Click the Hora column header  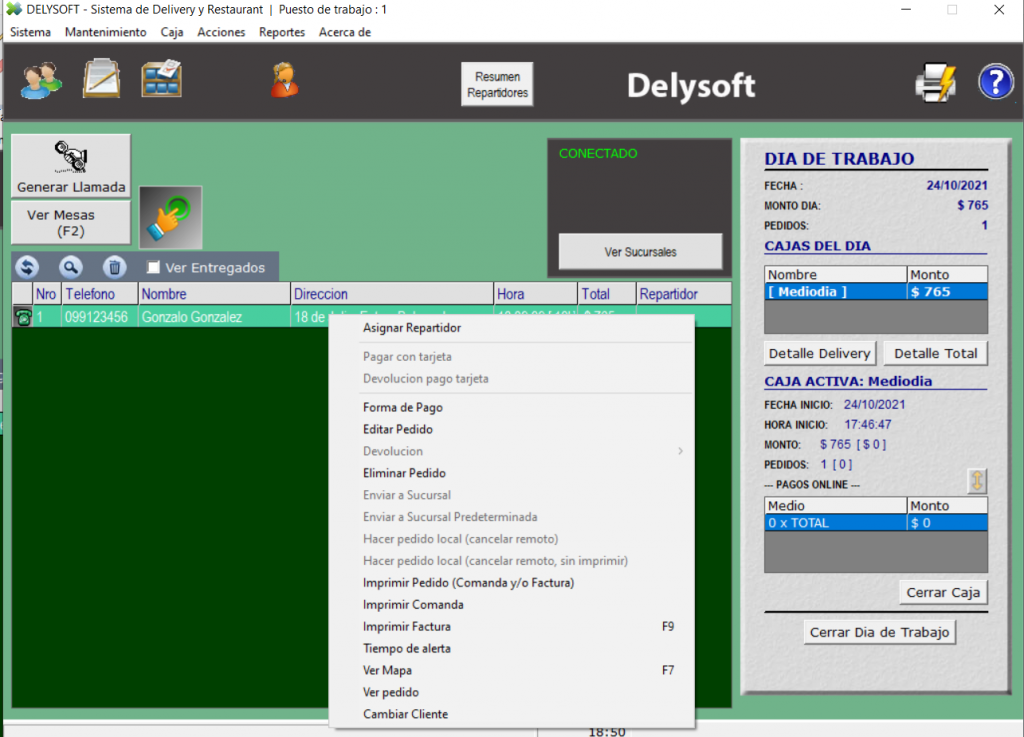coord(536,294)
